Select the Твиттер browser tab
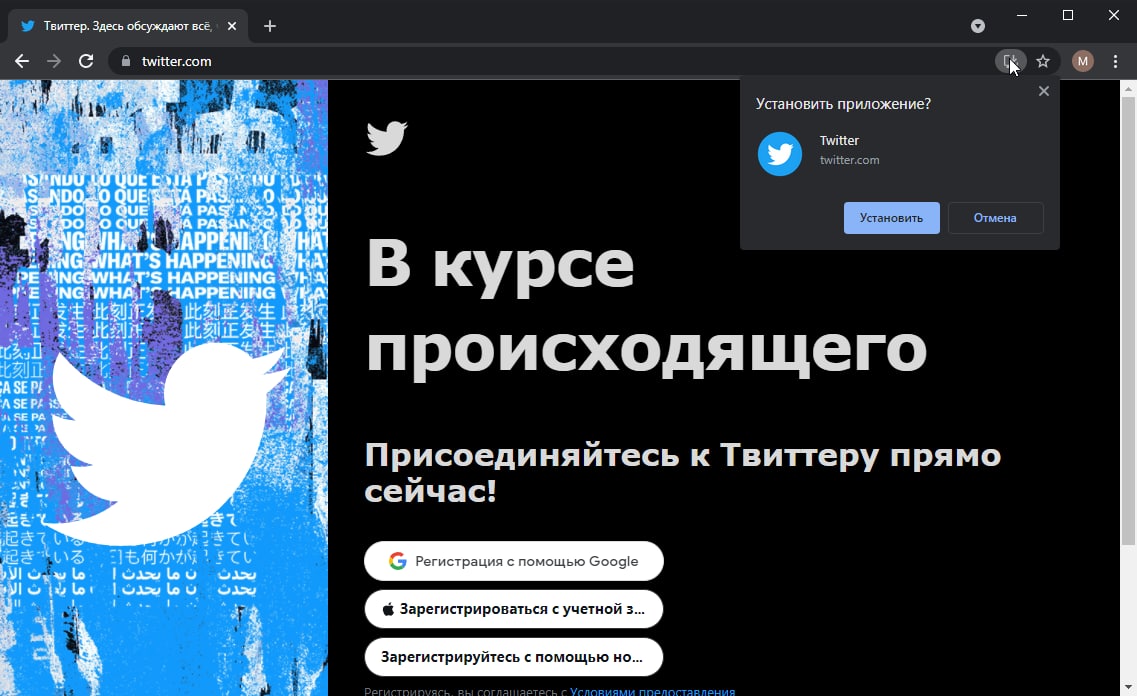The height and width of the screenshot is (696, 1137). (x=128, y=26)
